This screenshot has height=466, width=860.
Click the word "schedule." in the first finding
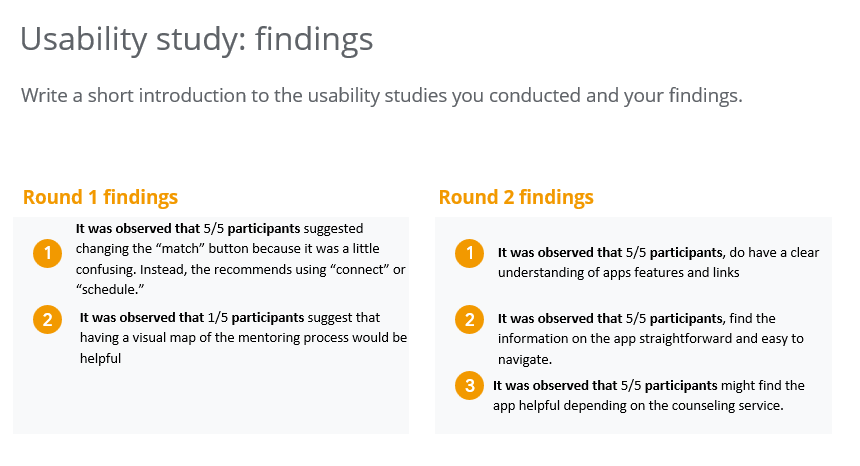(x=109, y=287)
